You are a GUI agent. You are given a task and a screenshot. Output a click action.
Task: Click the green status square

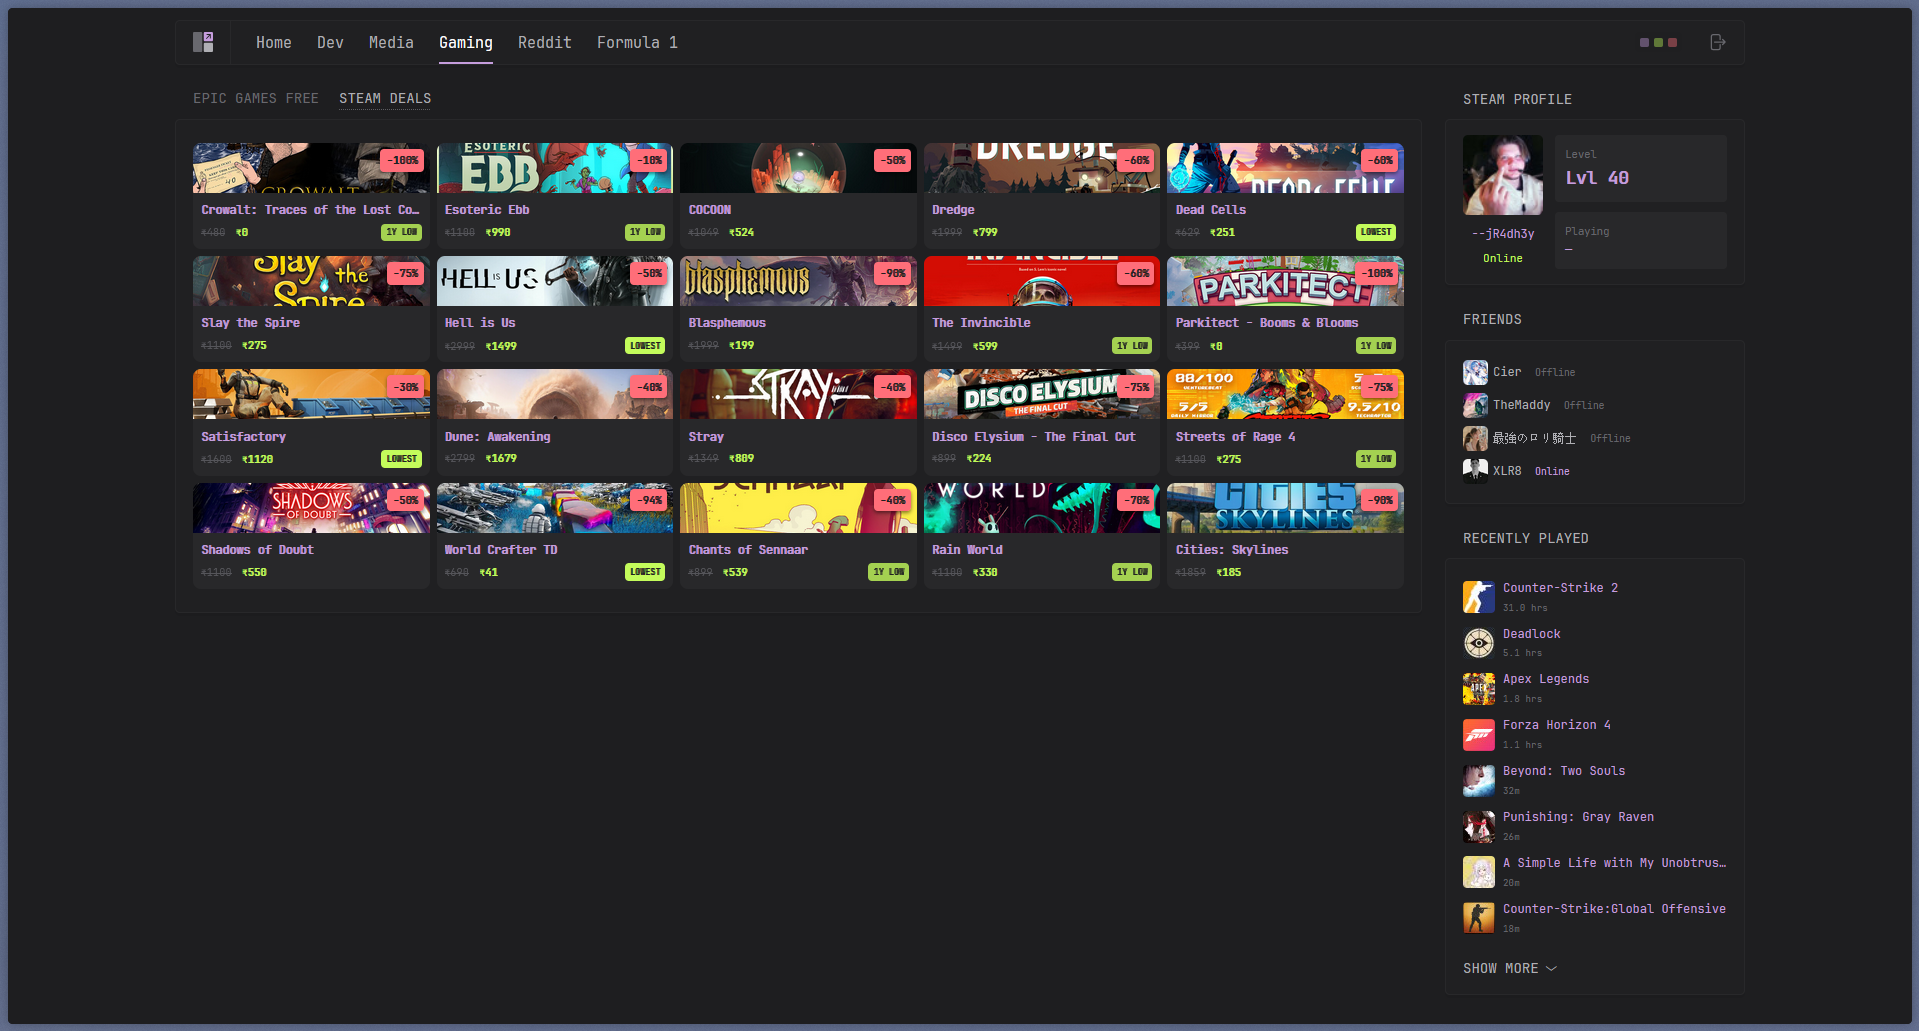click(x=1657, y=42)
